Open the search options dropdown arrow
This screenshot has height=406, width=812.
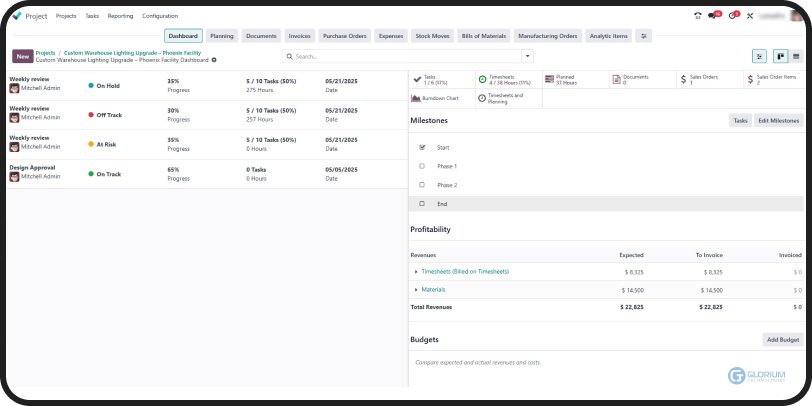point(527,57)
